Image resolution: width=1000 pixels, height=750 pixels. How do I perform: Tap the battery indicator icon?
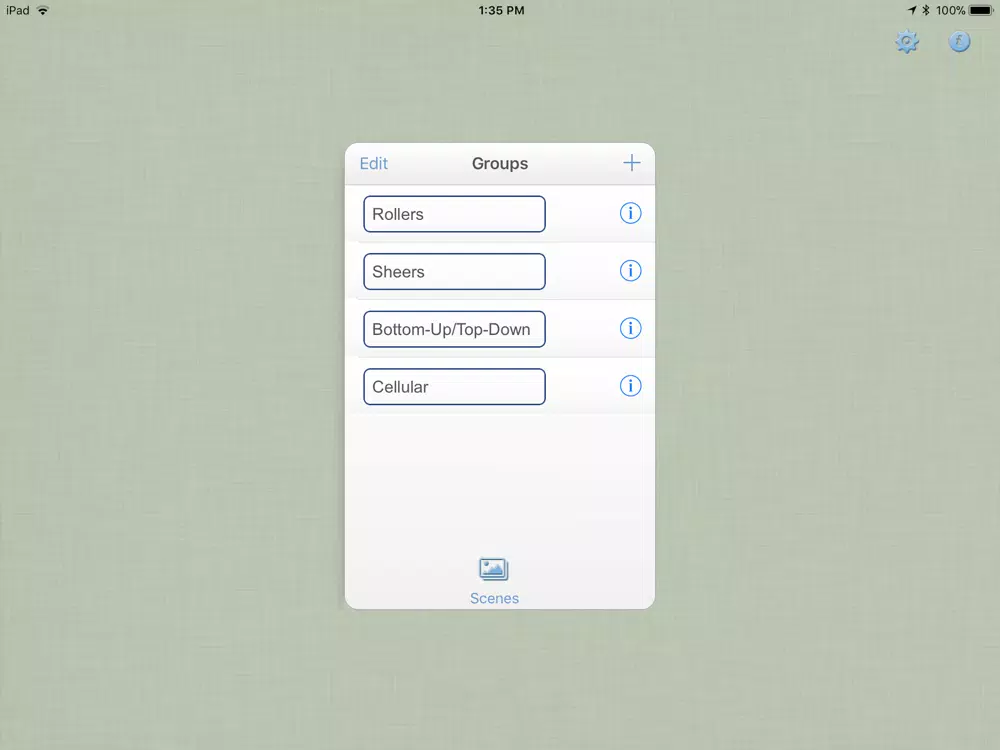[x=982, y=10]
